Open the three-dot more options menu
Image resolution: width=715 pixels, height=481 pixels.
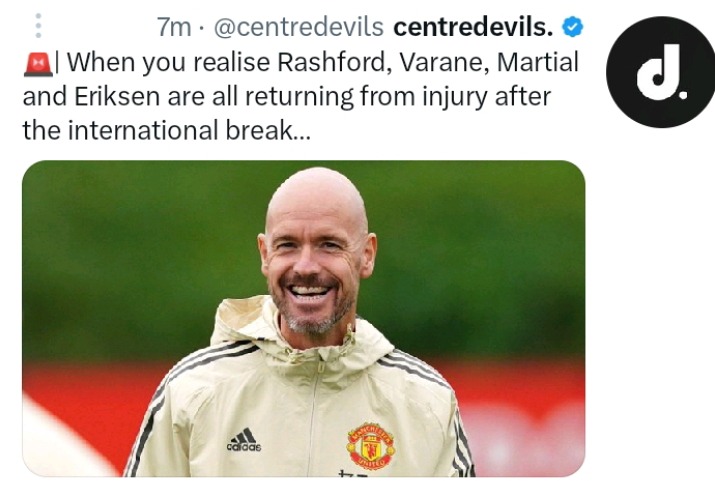pos(38,26)
